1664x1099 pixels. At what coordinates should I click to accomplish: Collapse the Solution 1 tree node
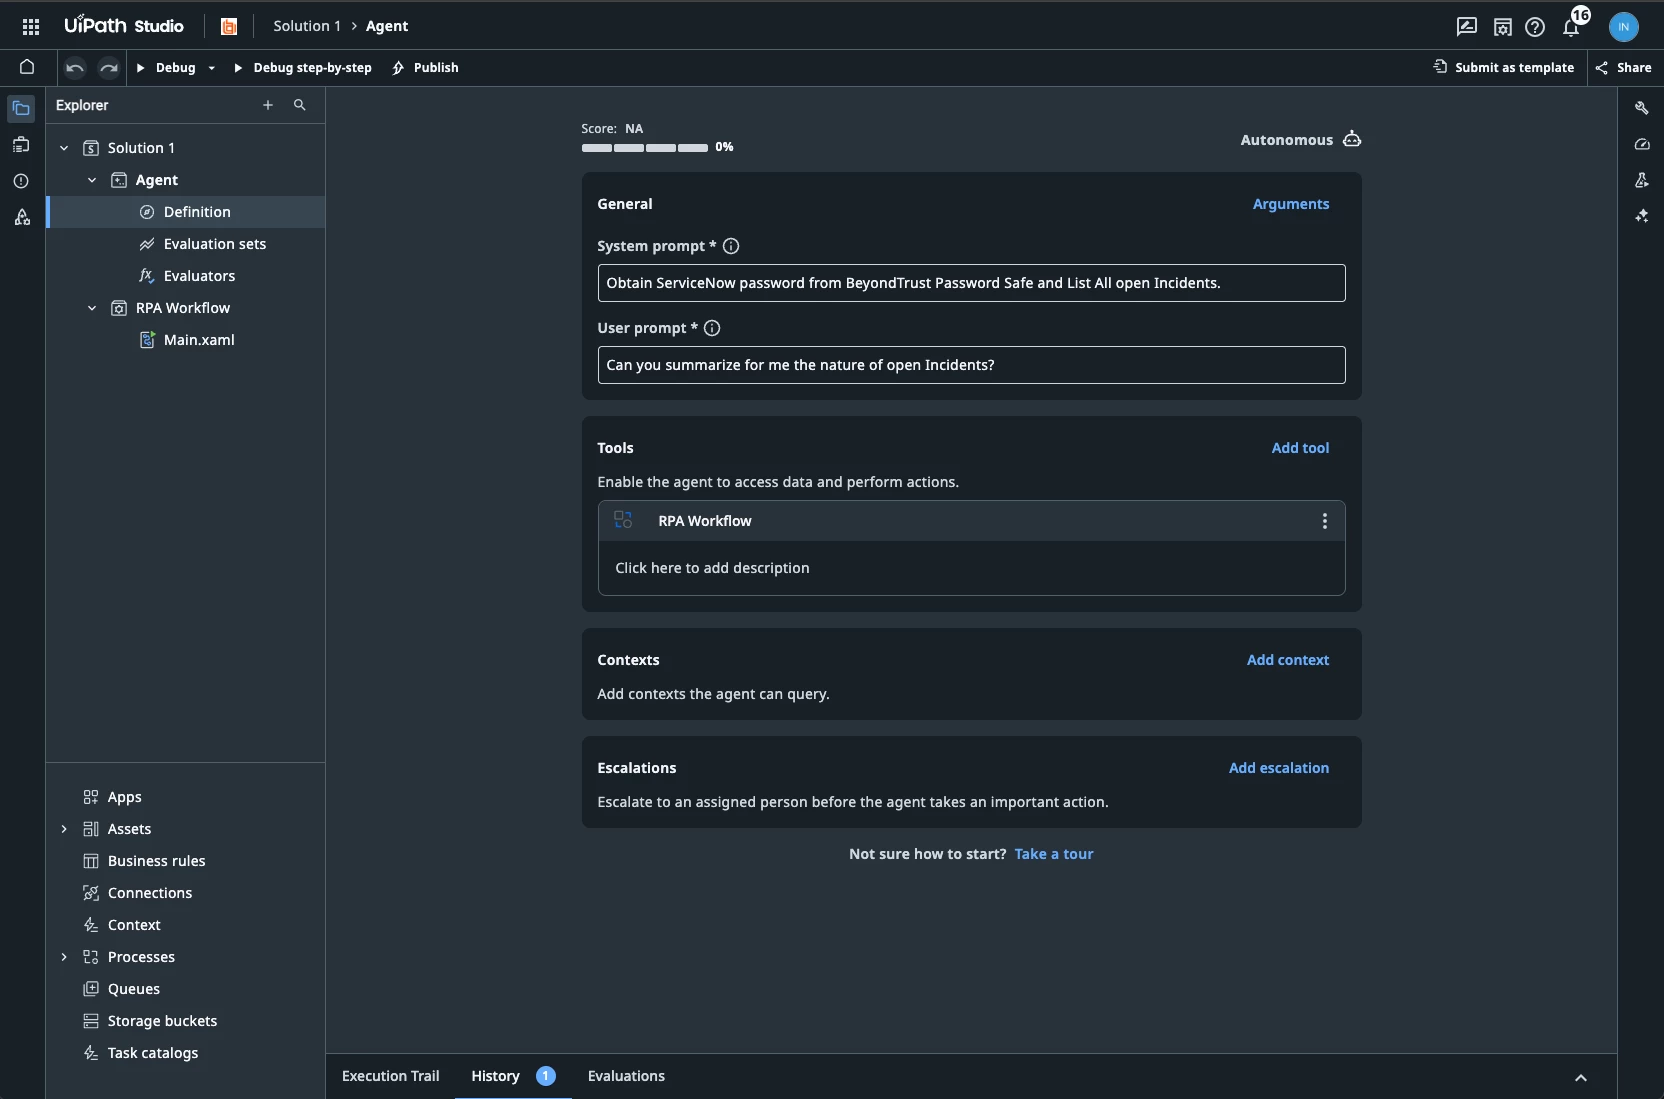pyautogui.click(x=64, y=148)
